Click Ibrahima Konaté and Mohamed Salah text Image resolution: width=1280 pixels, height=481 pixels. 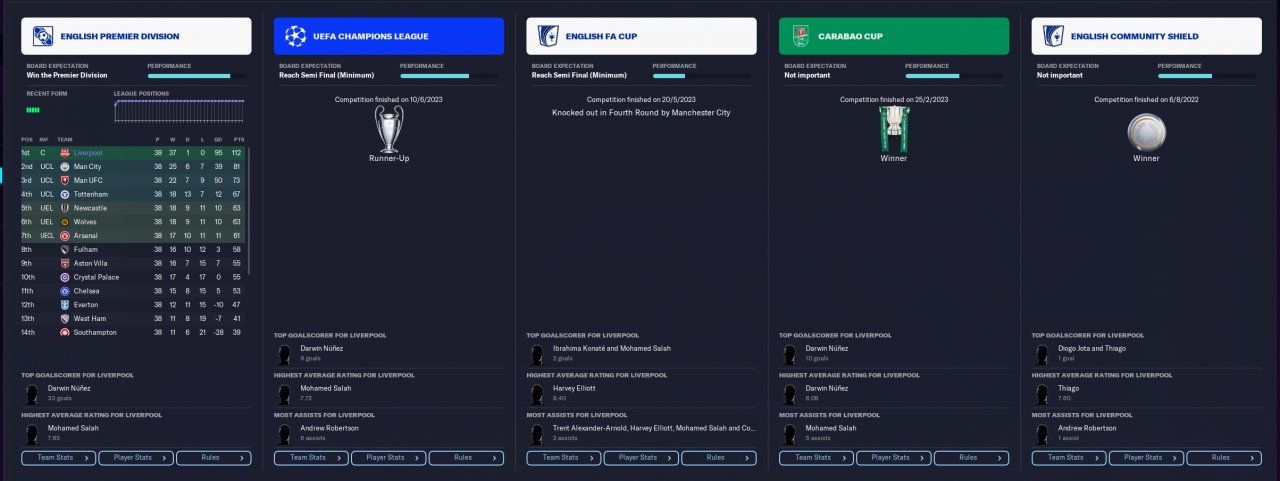click(x=612, y=348)
